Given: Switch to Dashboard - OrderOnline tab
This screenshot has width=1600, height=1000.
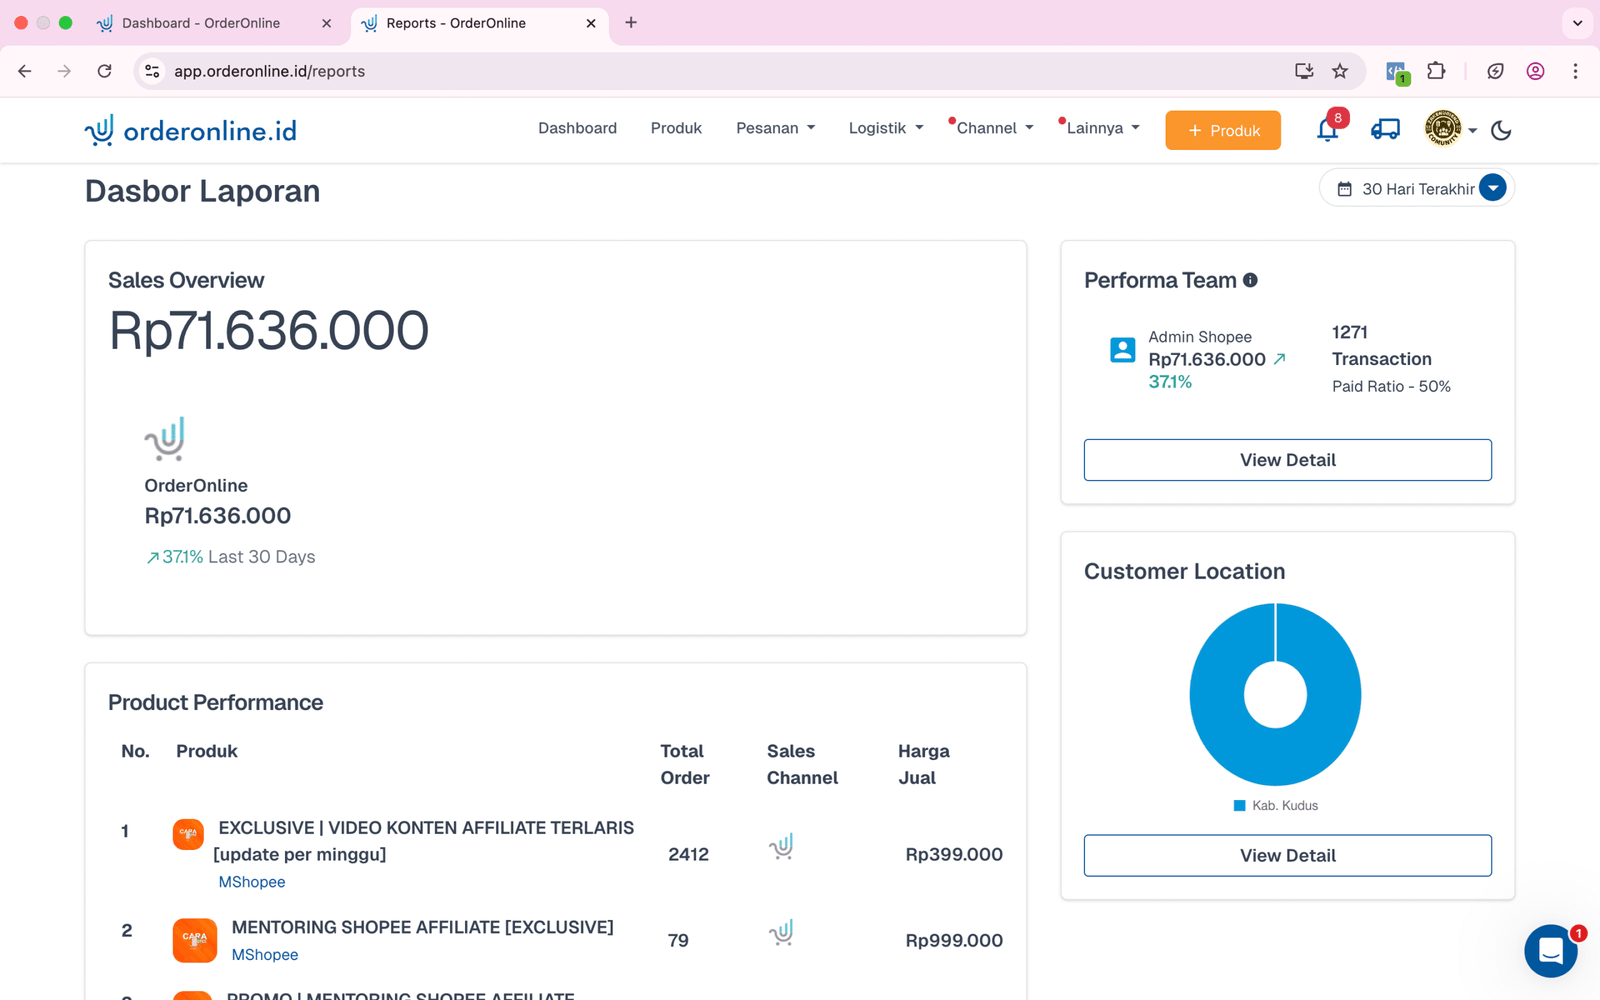Looking at the screenshot, I should pos(200,23).
